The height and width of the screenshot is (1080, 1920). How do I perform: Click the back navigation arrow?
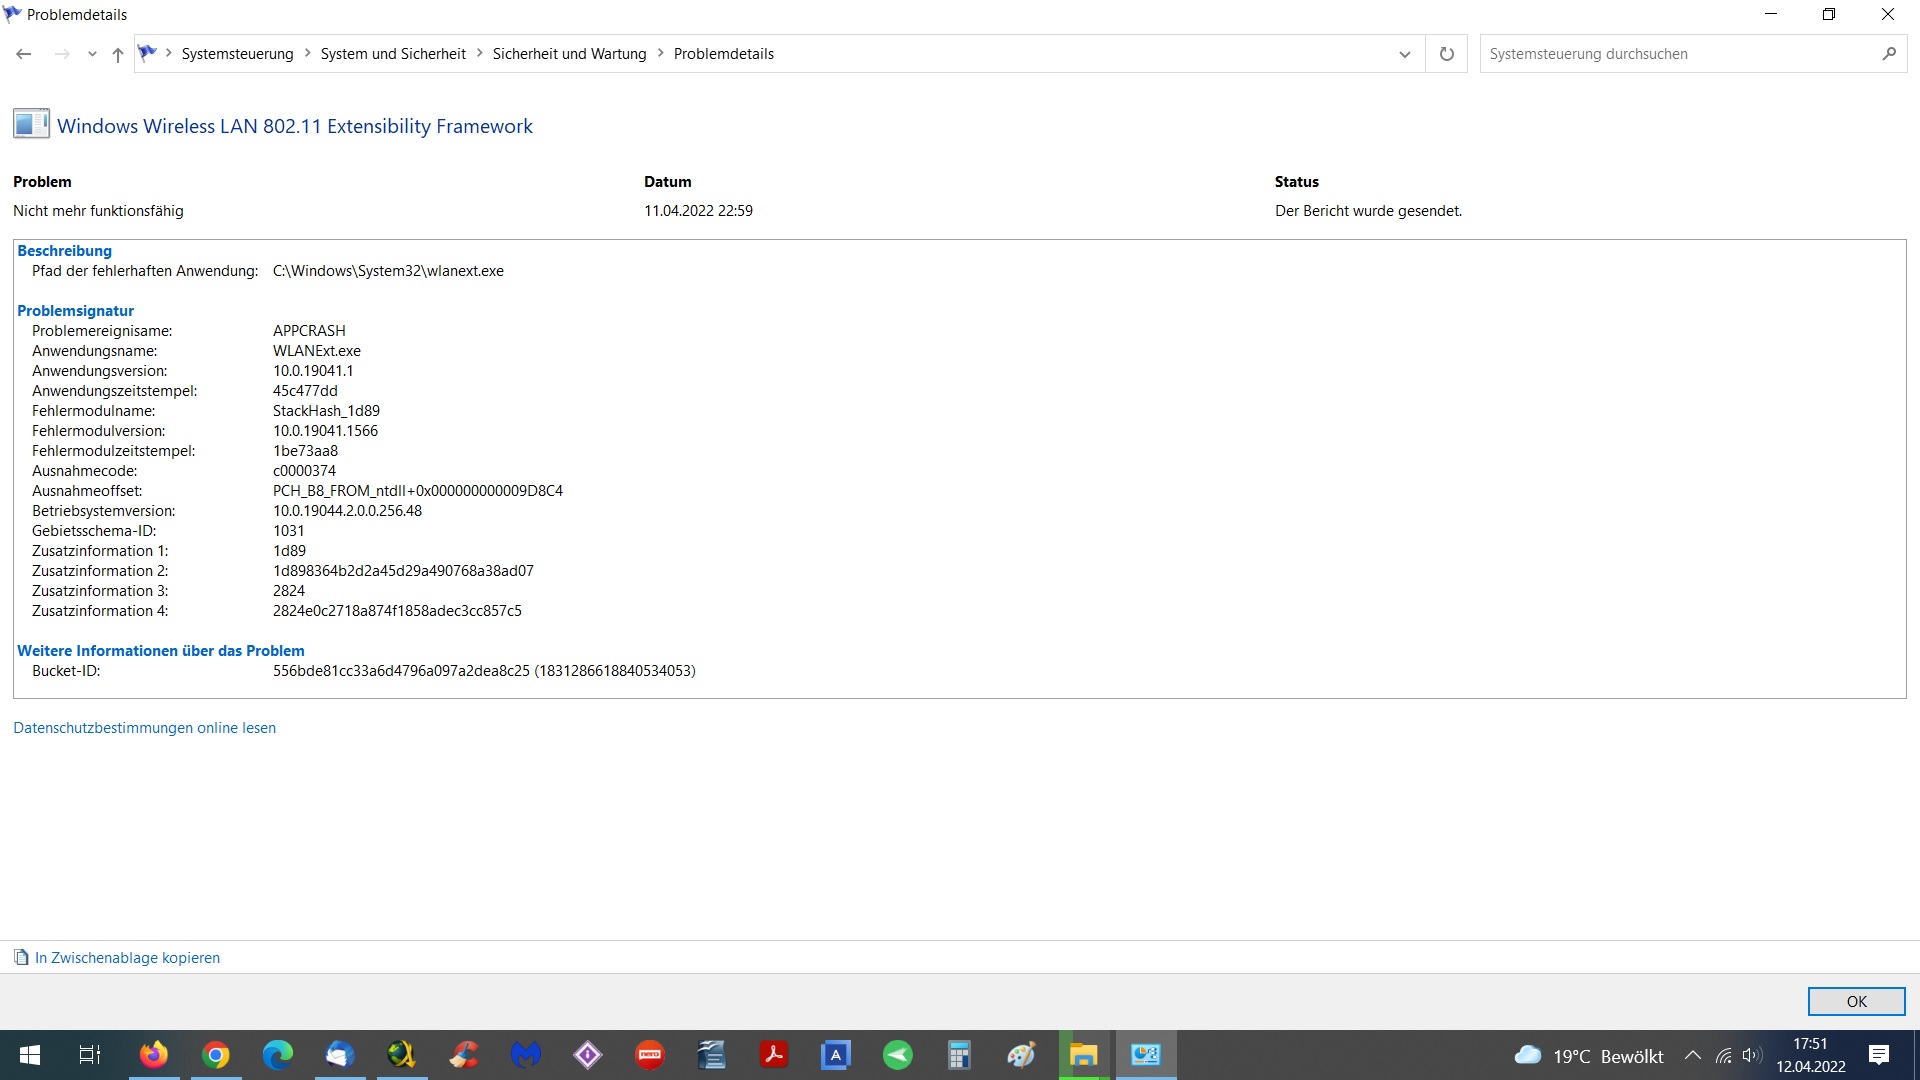click(x=24, y=54)
